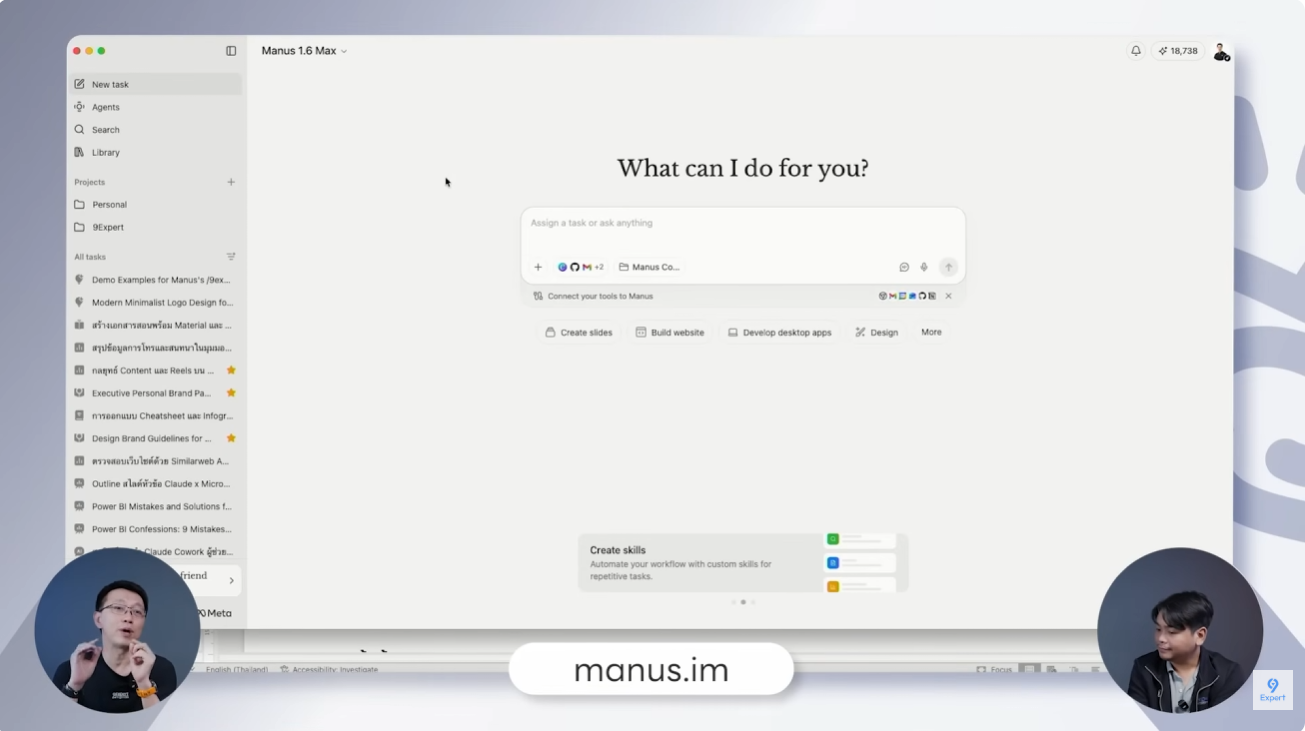Click the Design pencil-ruler icon
The width and height of the screenshot is (1305, 731).
coord(860,332)
